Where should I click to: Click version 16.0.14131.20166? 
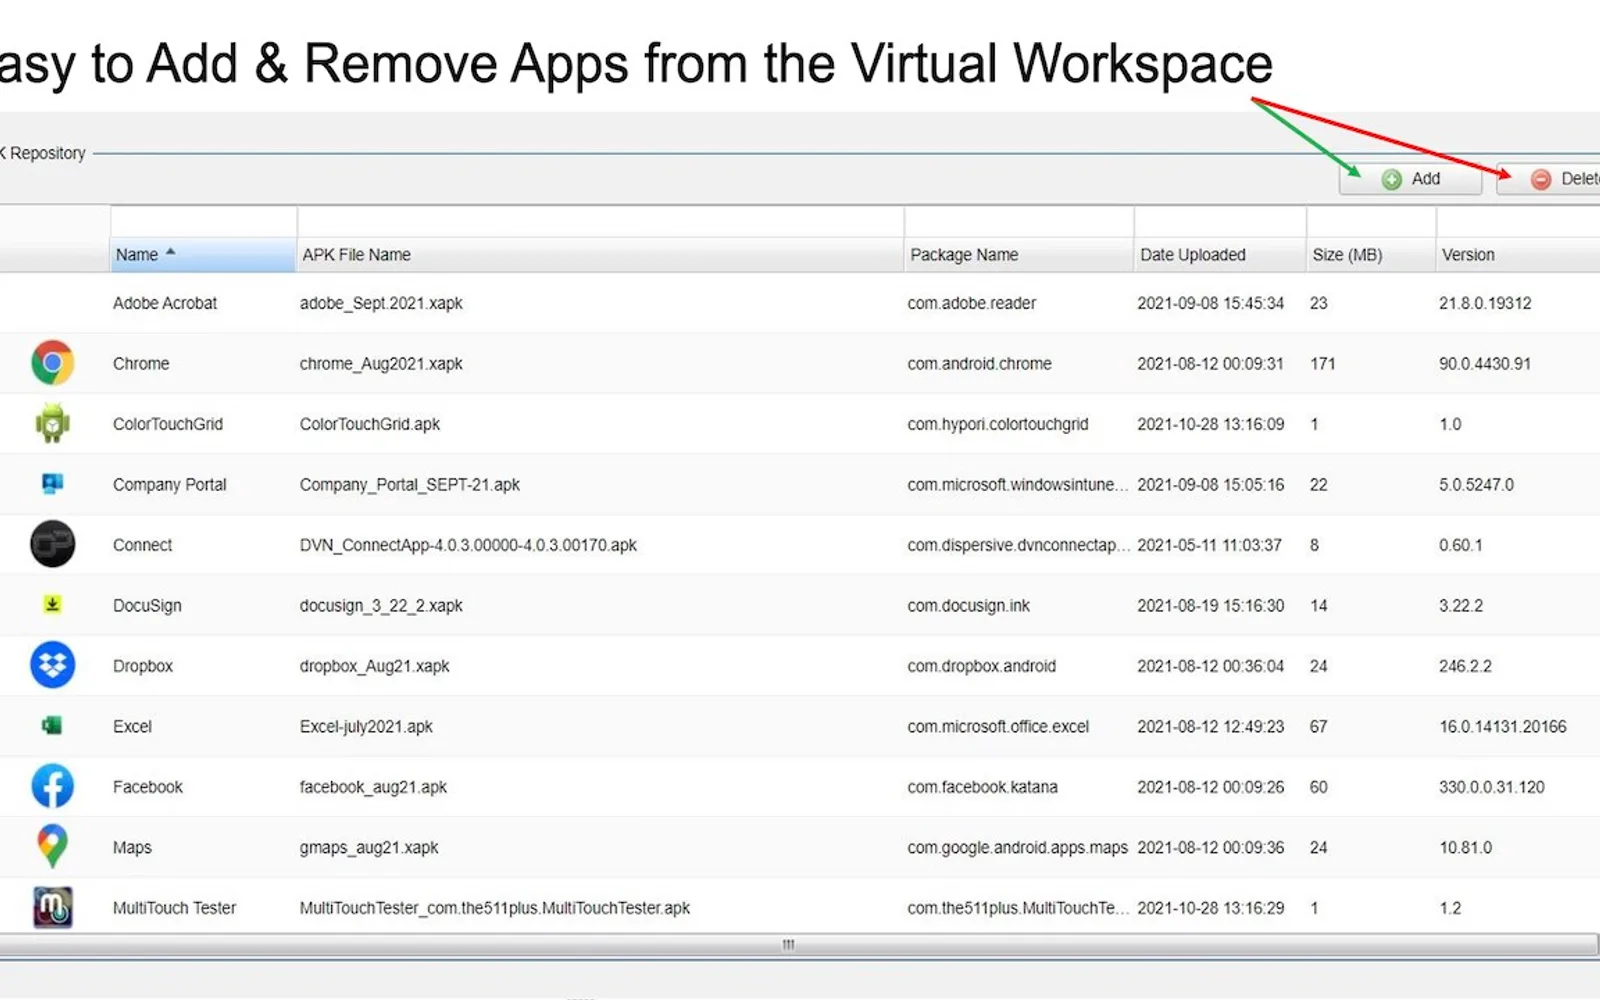point(1502,727)
